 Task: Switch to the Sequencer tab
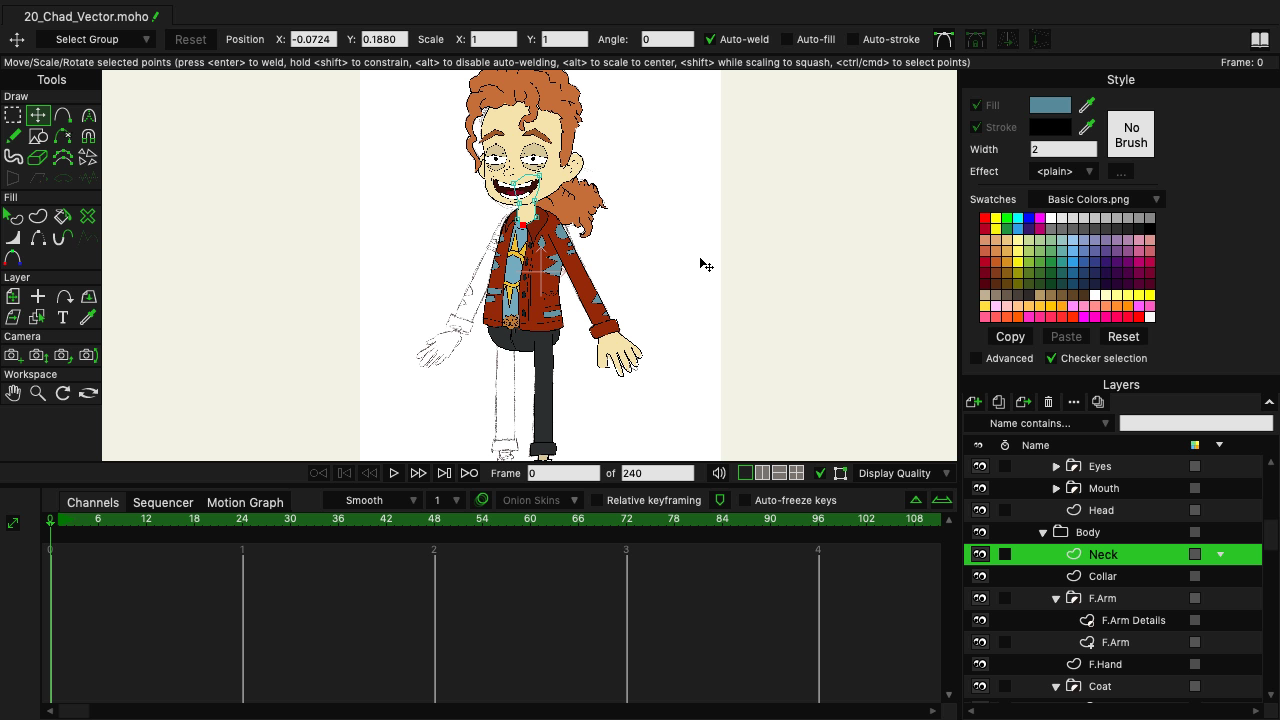[163, 502]
